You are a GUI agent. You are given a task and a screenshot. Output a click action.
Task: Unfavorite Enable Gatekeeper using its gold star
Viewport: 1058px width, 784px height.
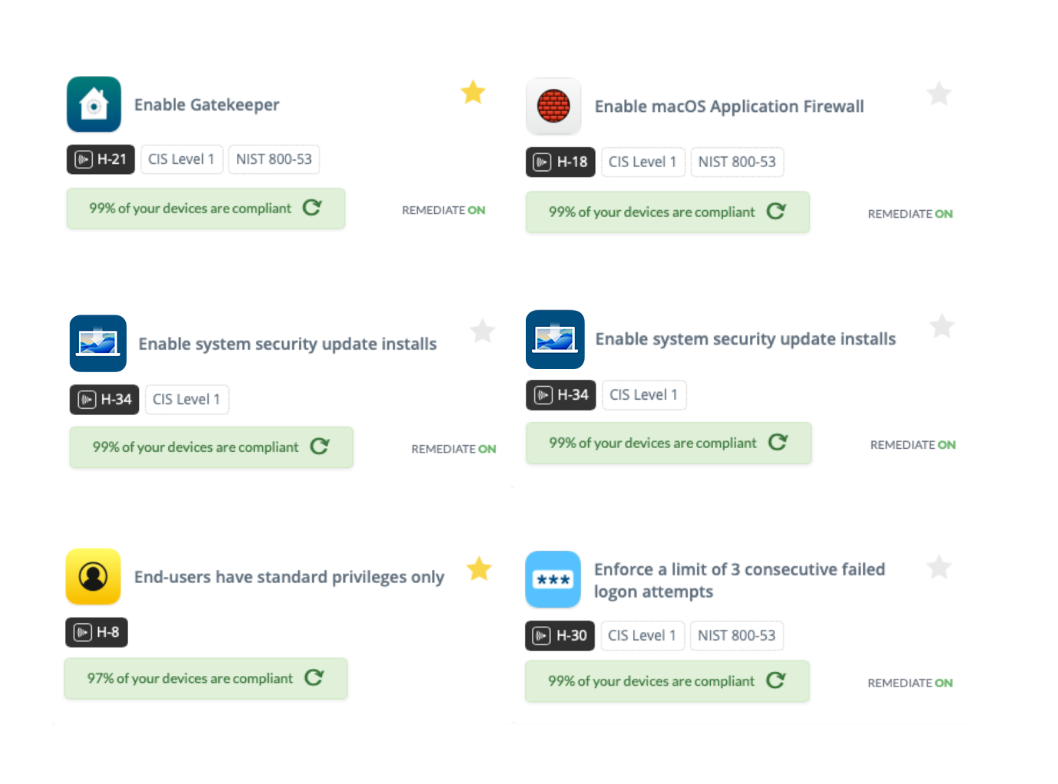473,93
